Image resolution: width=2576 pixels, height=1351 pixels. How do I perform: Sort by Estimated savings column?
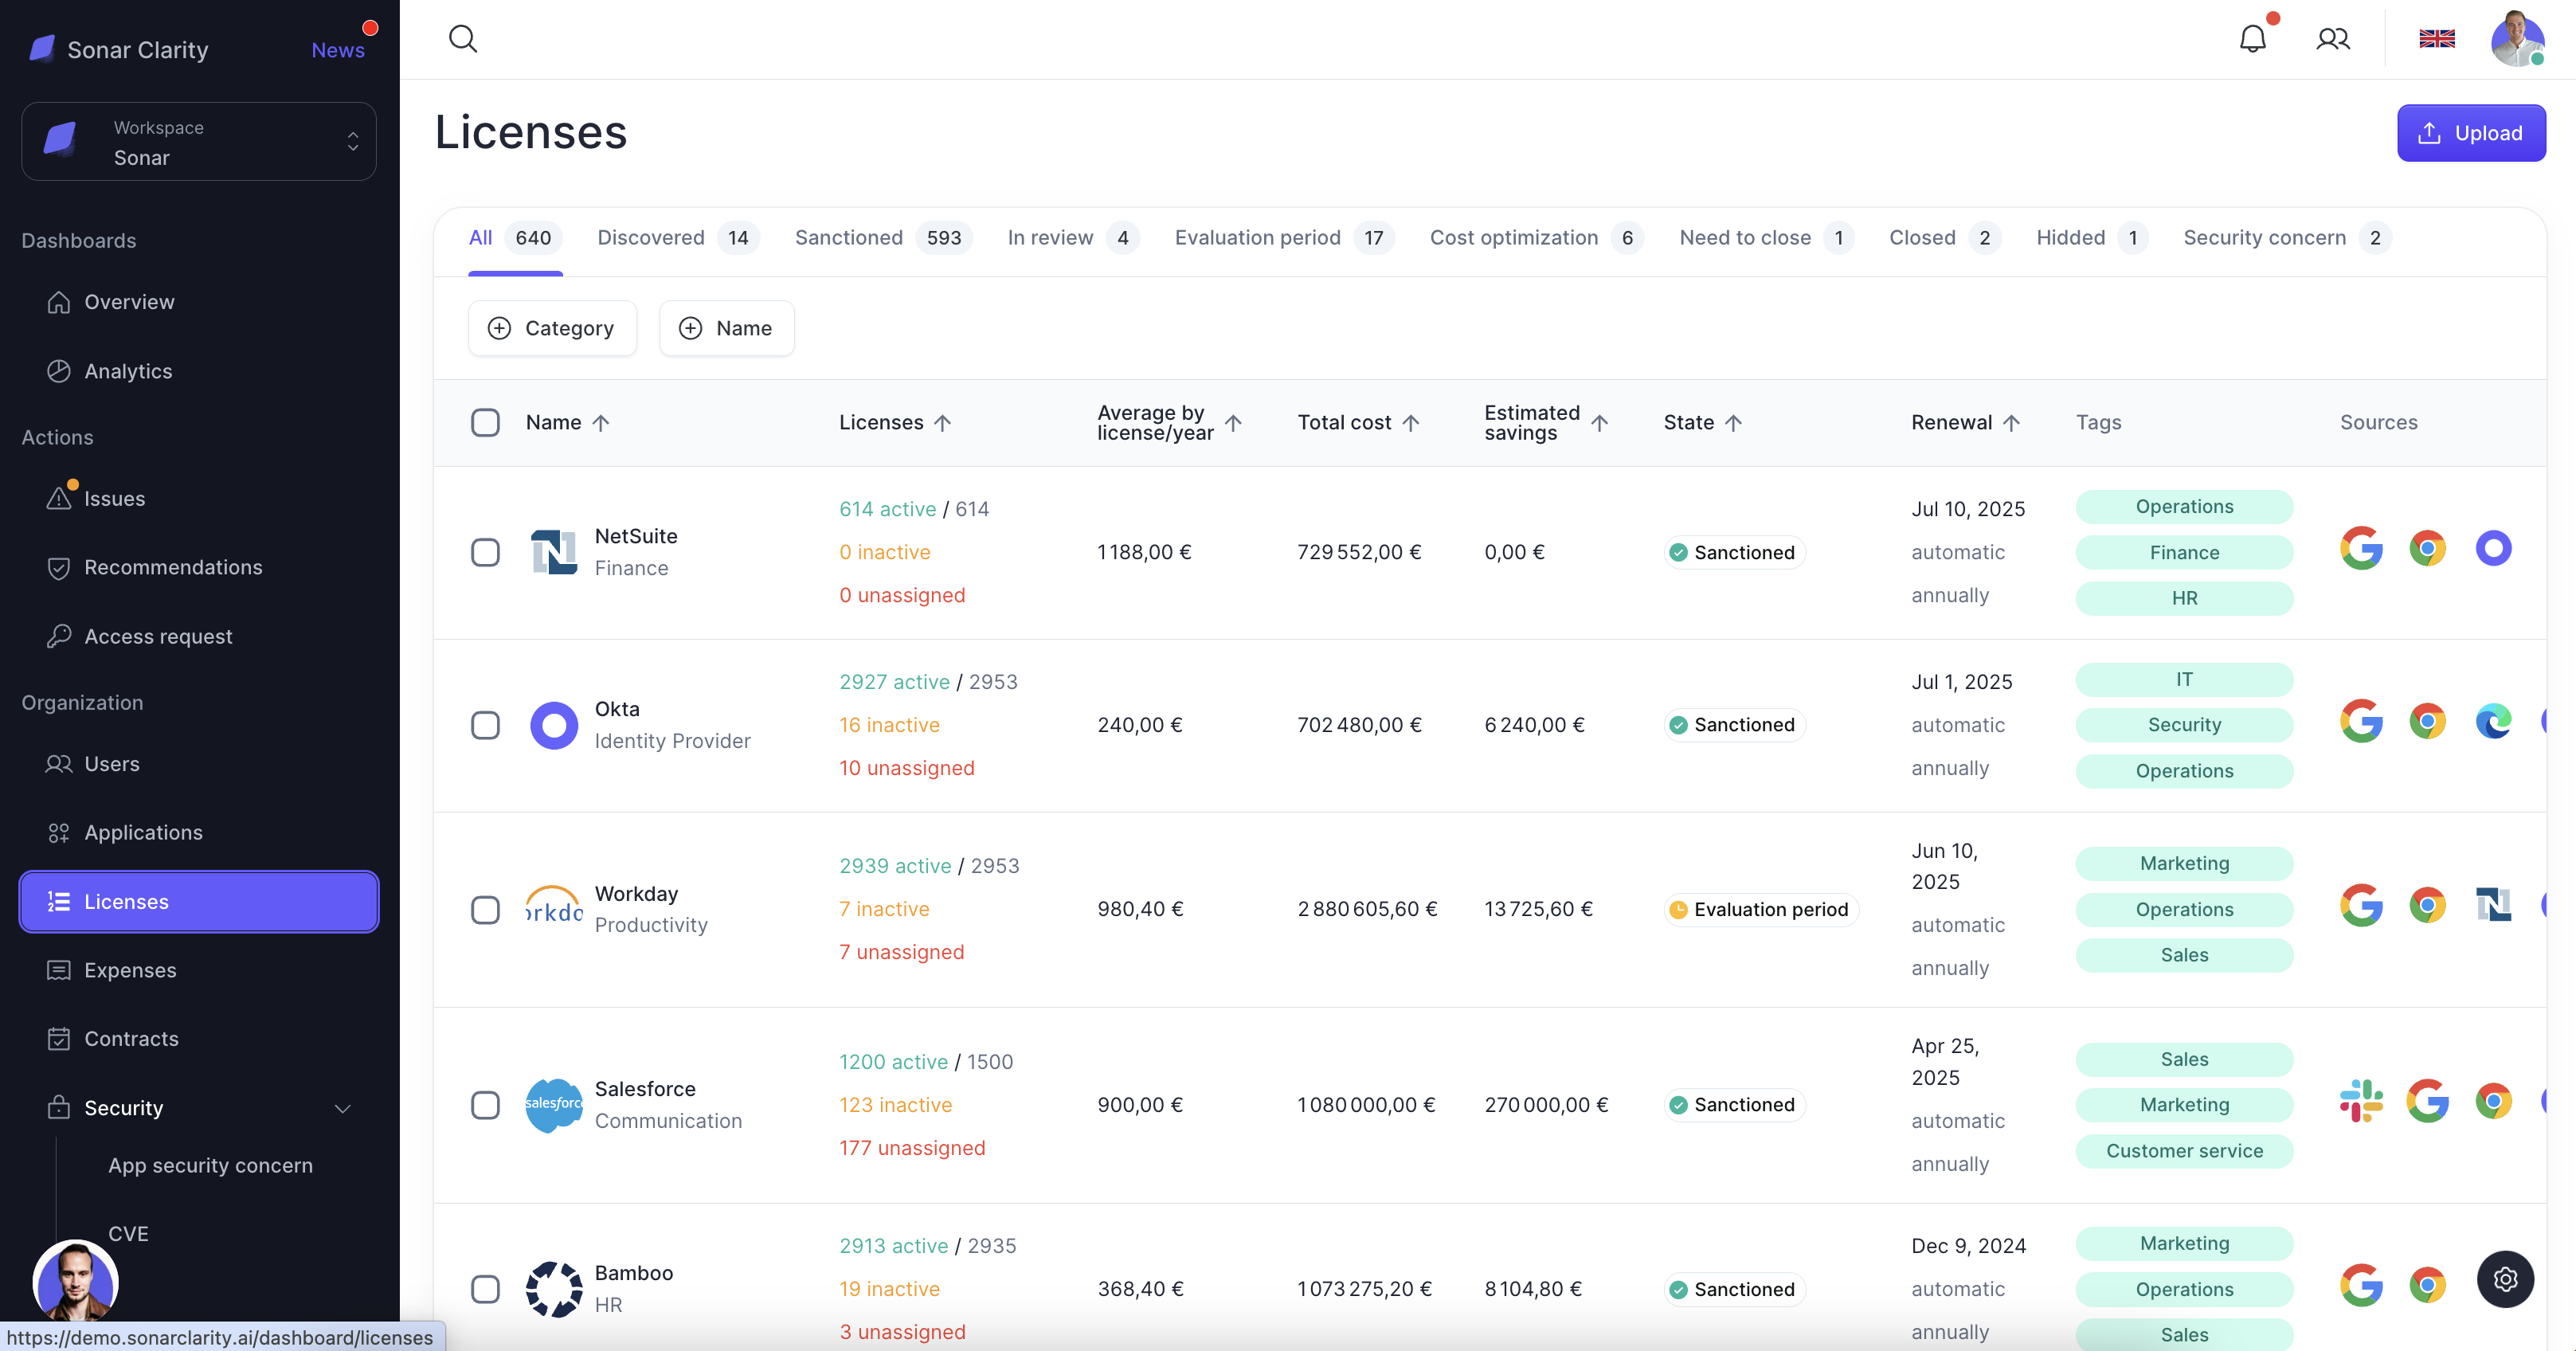(x=1546, y=422)
